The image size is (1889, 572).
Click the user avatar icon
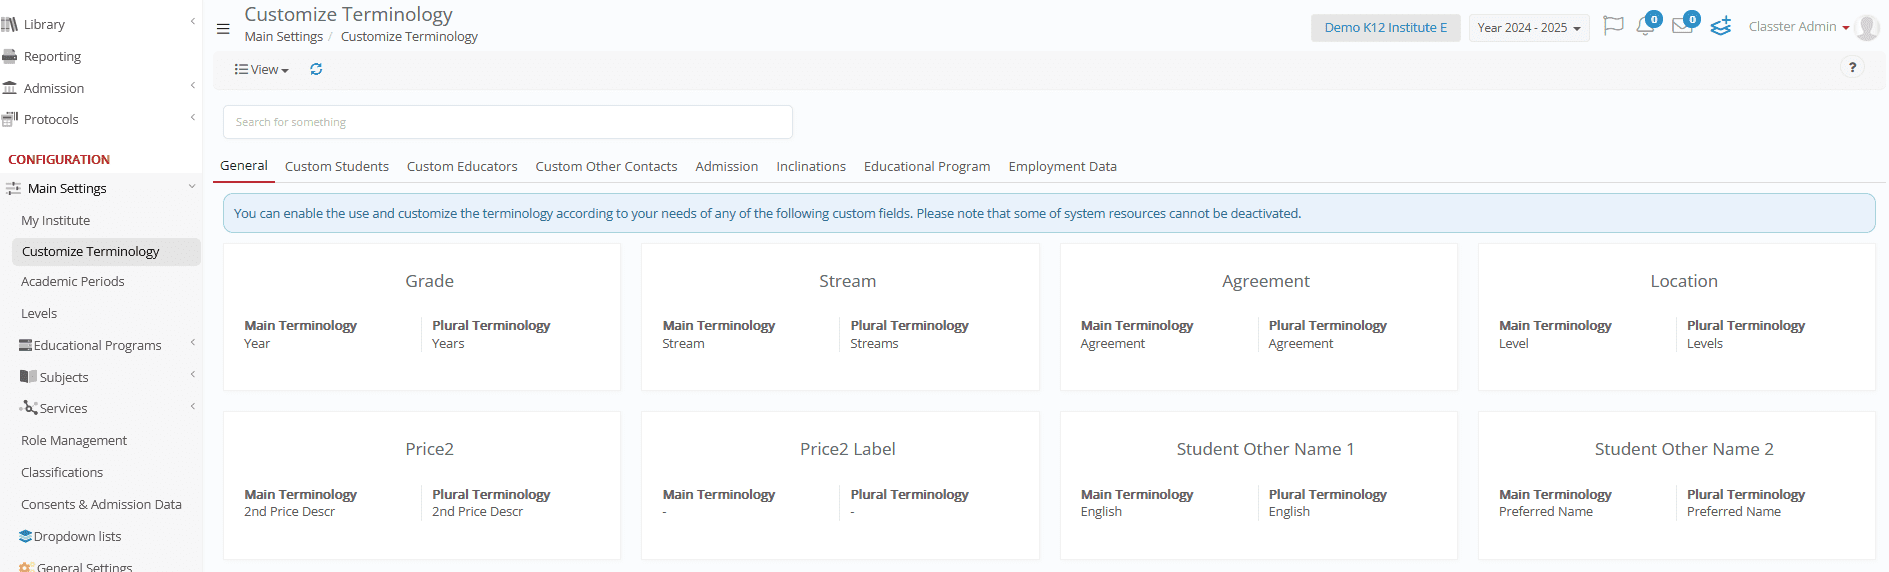1866,27
